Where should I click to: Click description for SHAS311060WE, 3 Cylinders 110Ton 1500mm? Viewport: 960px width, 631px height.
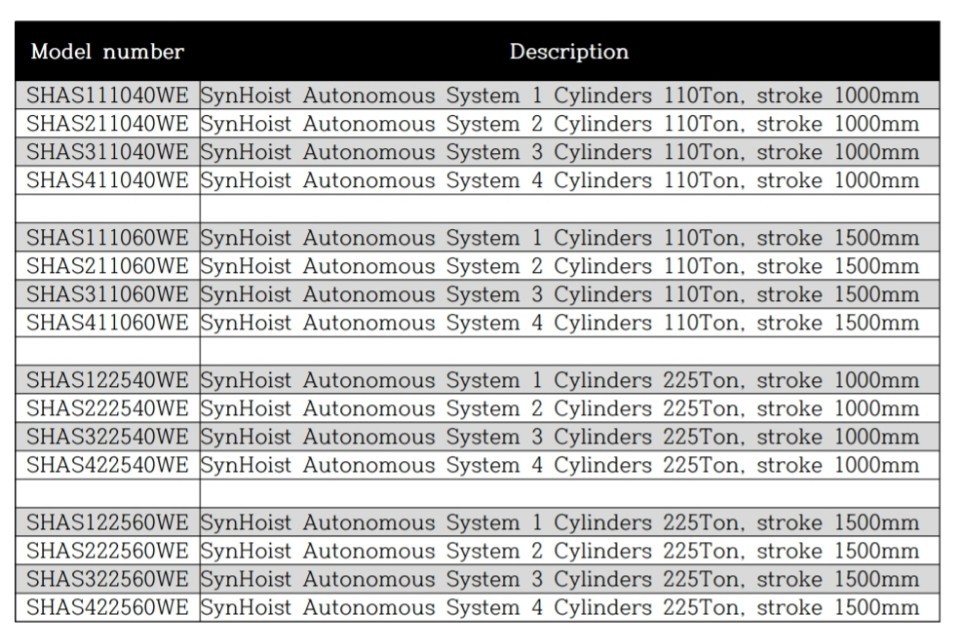coord(569,294)
